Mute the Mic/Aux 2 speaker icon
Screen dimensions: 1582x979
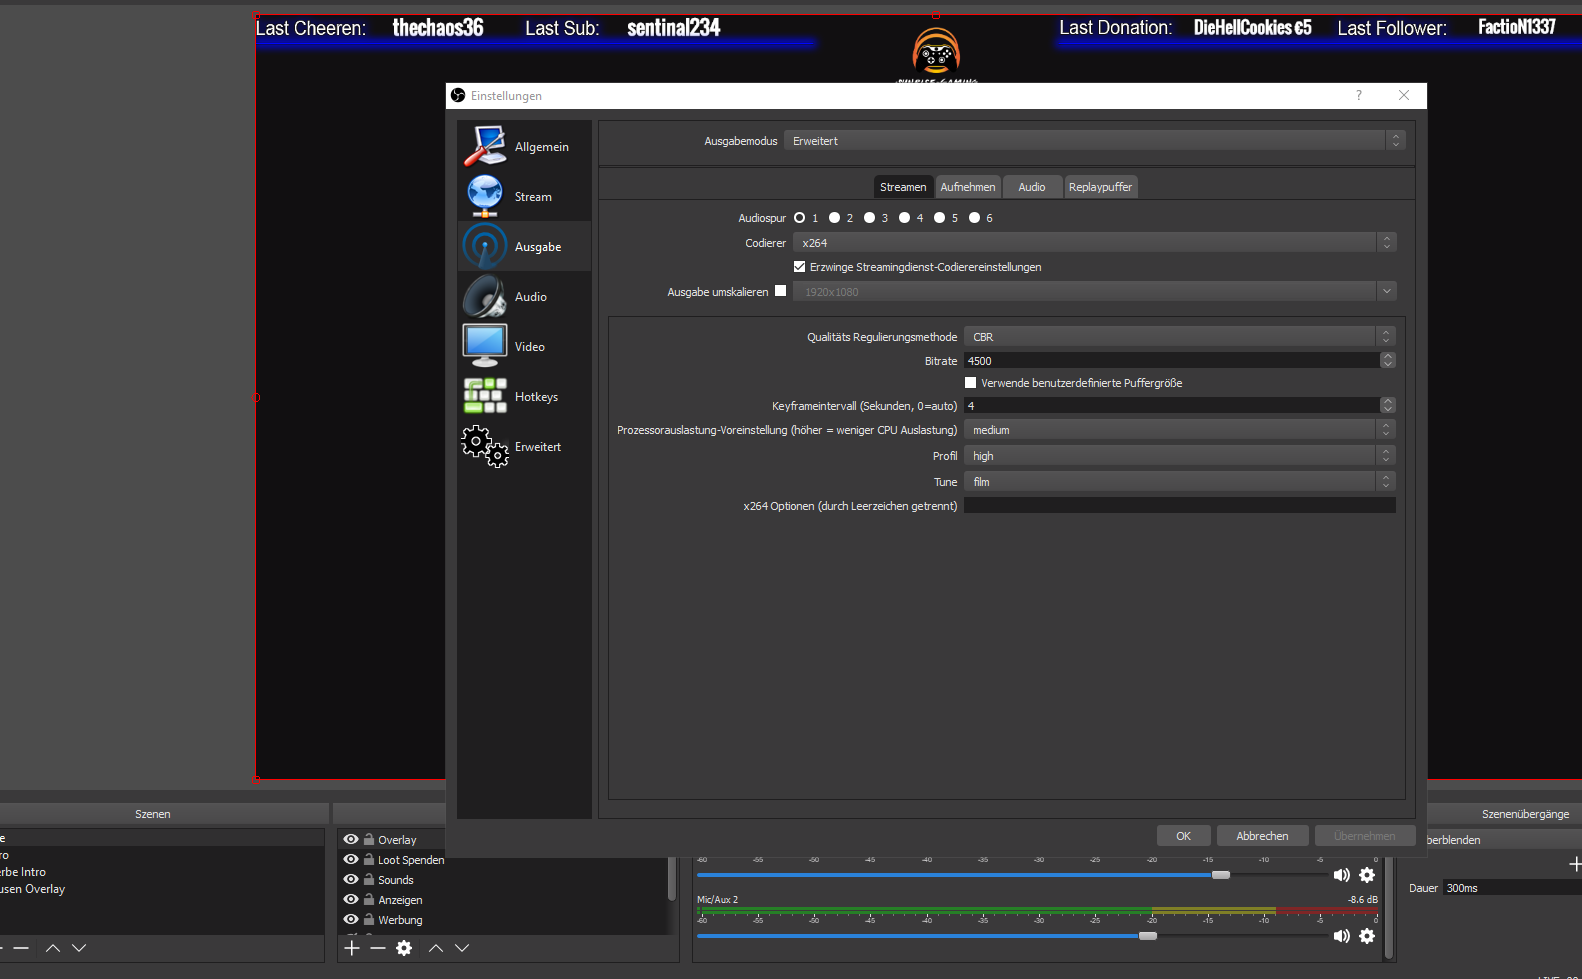(x=1341, y=936)
